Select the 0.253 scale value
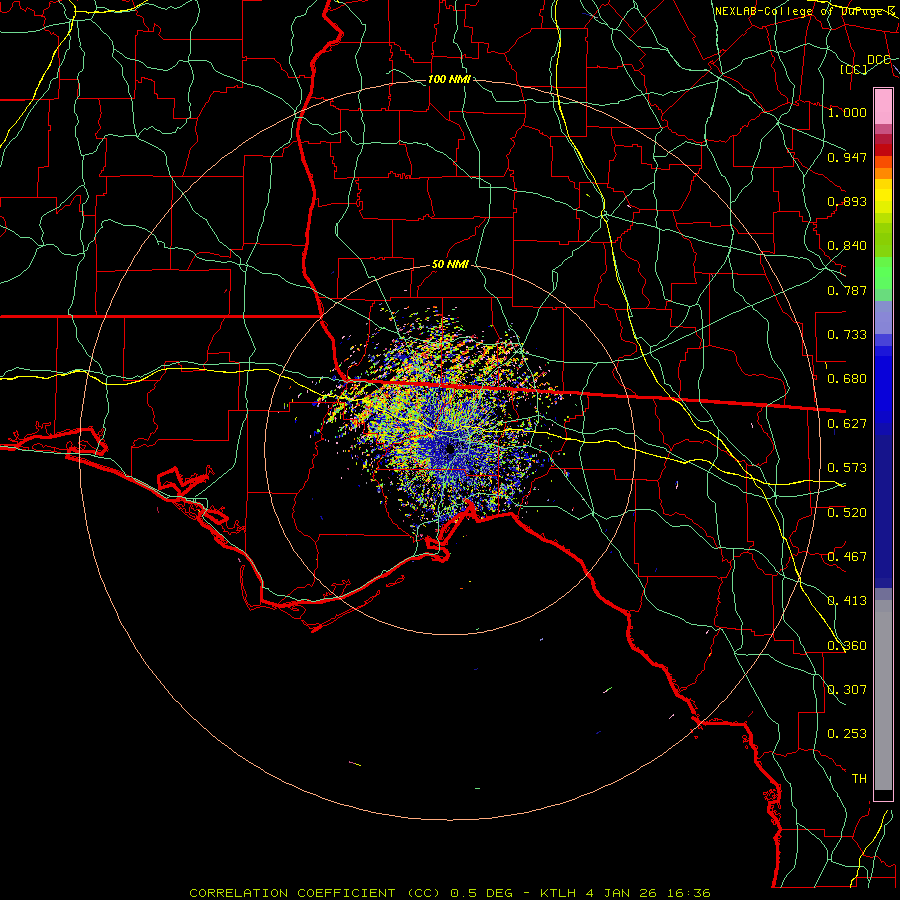This screenshot has height=900, width=900. click(847, 734)
